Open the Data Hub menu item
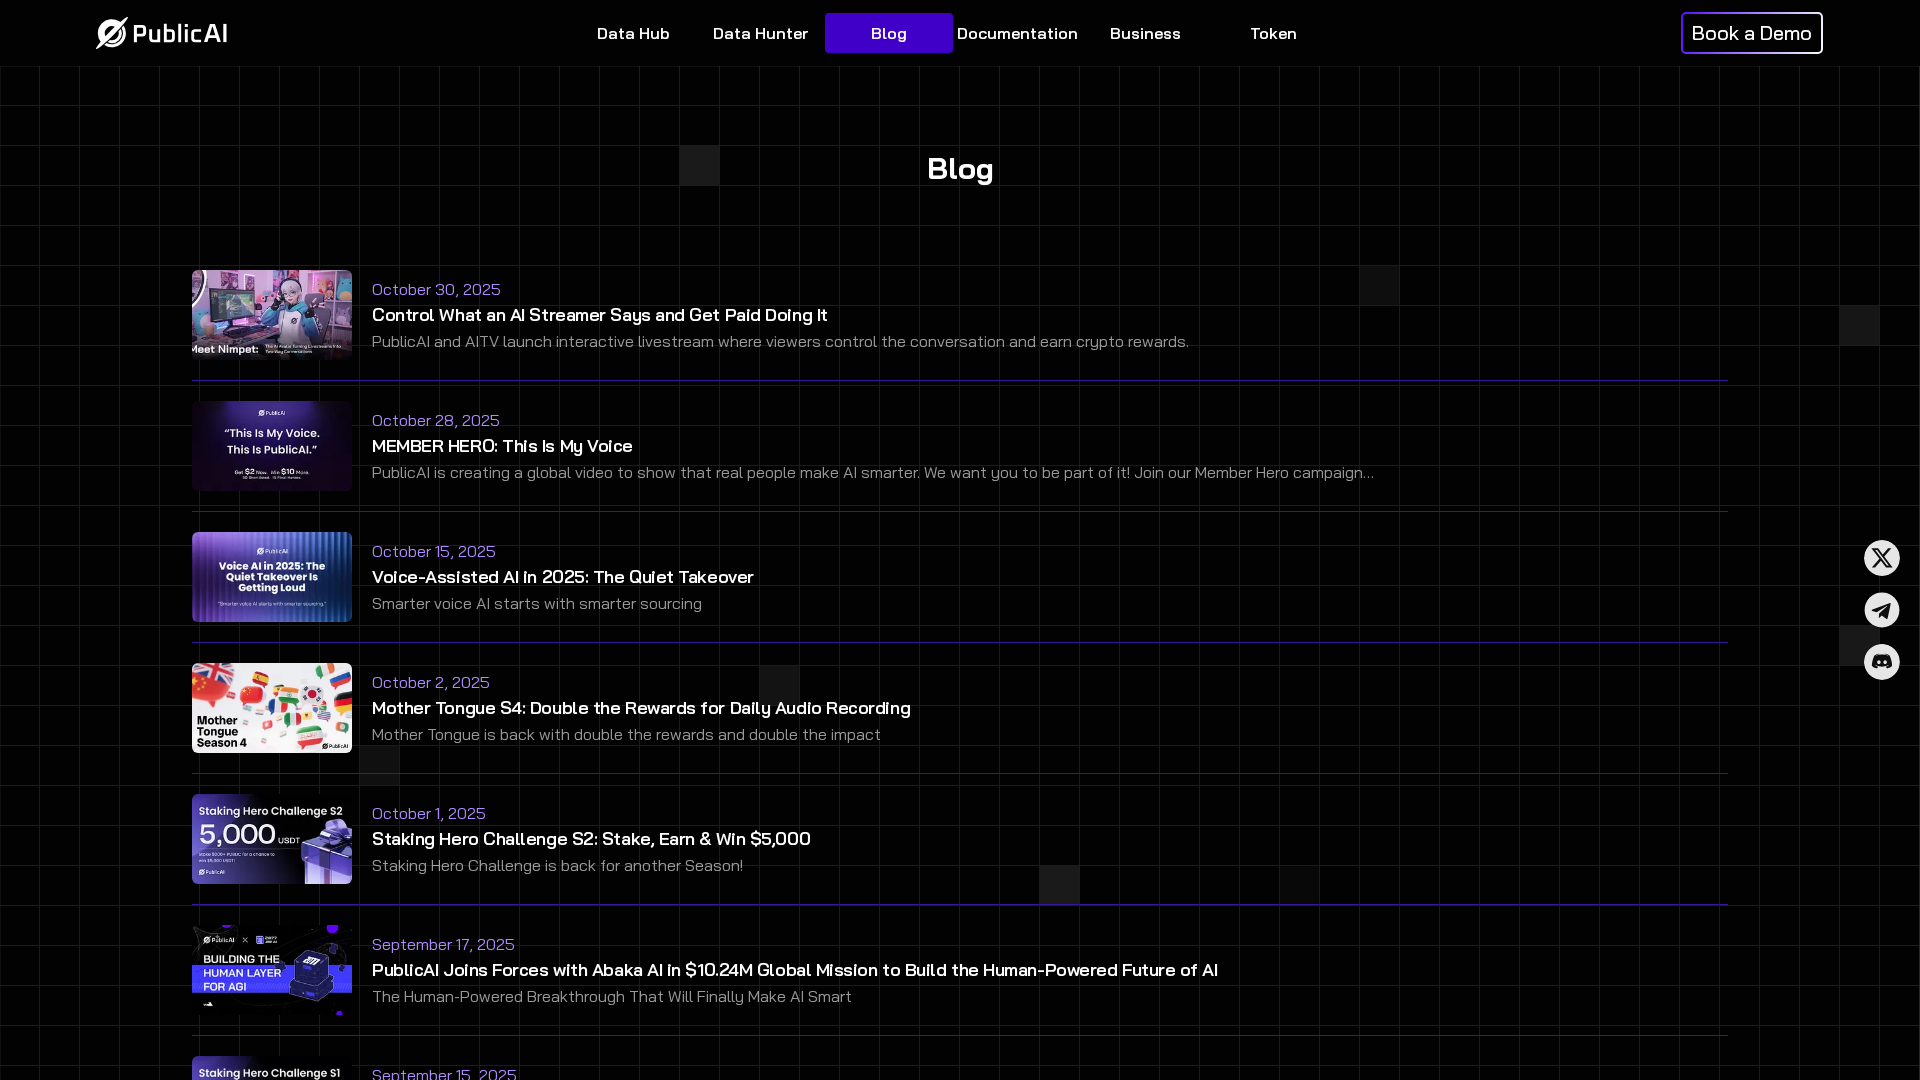This screenshot has height=1080, width=1920. (633, 33)
